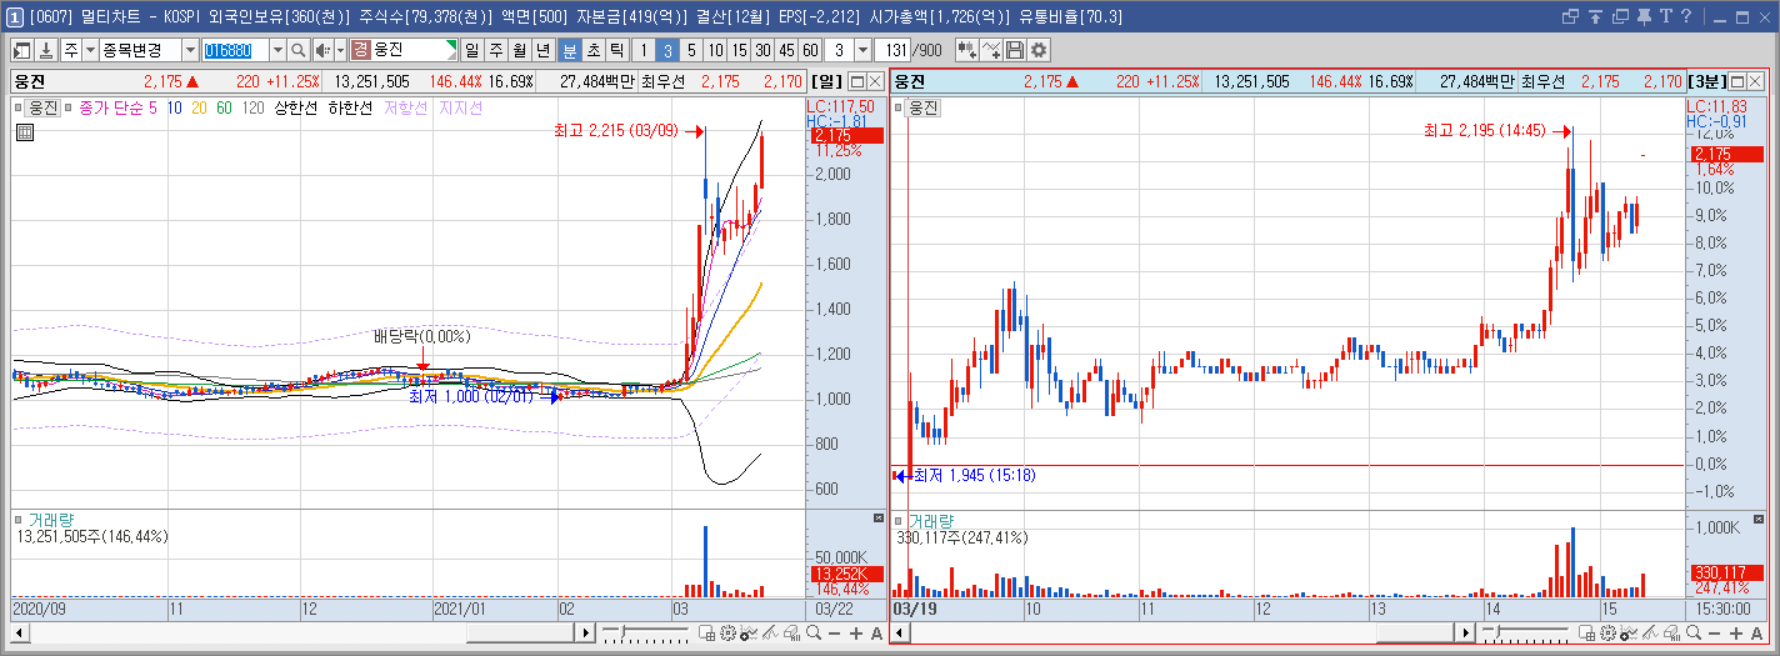1780x656 pixels.
Task: Select the 일 (daily) period toggle
Action: [472, 50]
